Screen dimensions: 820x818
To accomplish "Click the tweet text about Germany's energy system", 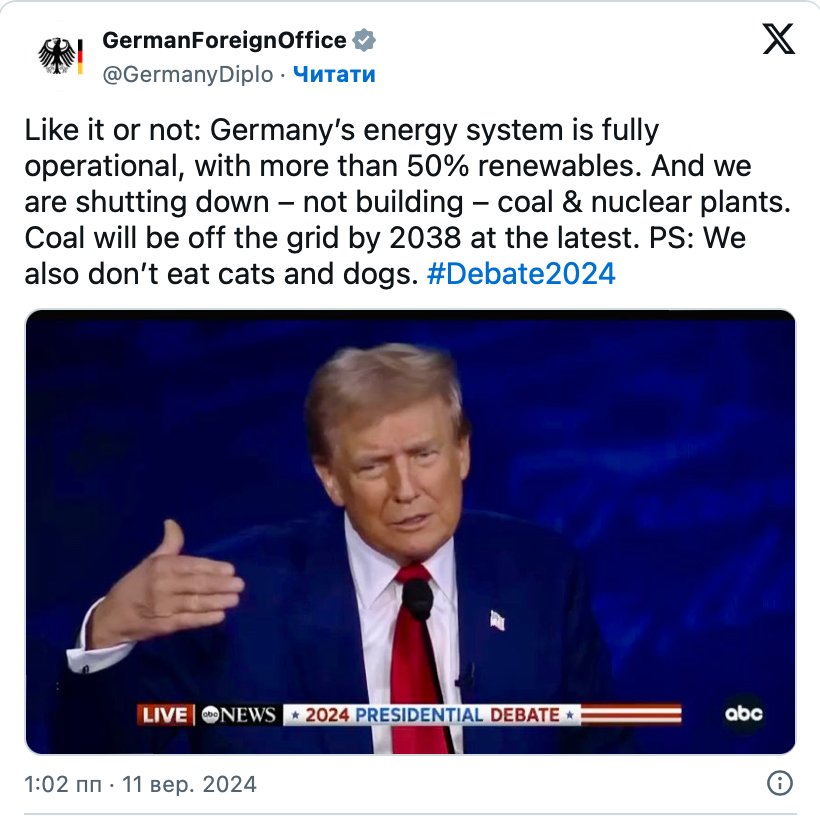I will click(x=400, y=202).
